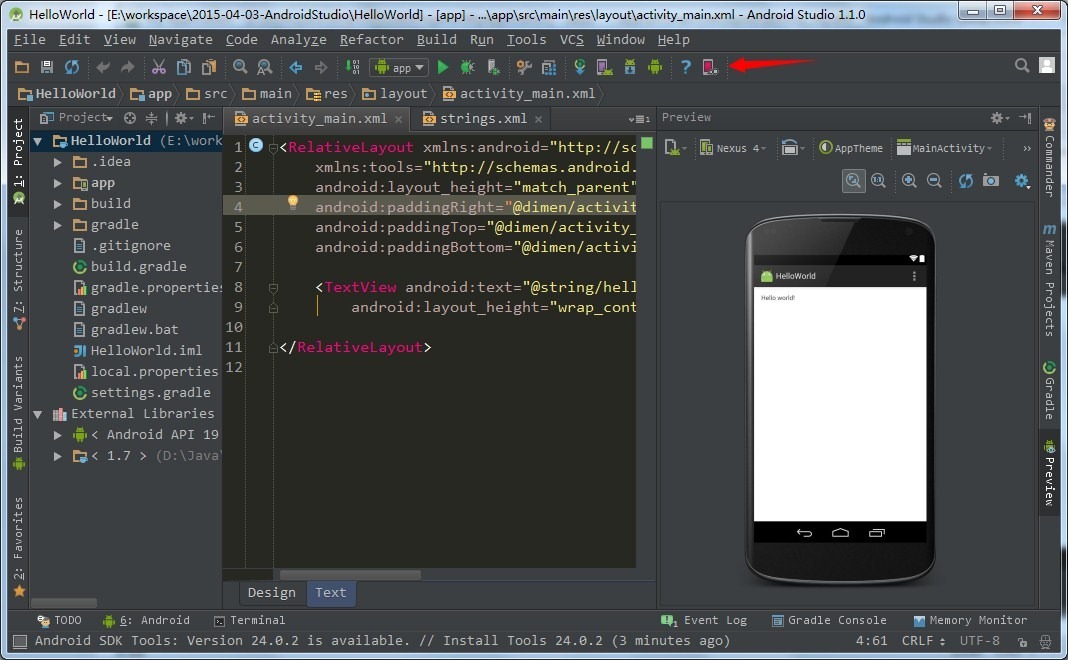Toggle the Commander tool window
This screenshot has width=1068, height=660.
(1050, 158)
